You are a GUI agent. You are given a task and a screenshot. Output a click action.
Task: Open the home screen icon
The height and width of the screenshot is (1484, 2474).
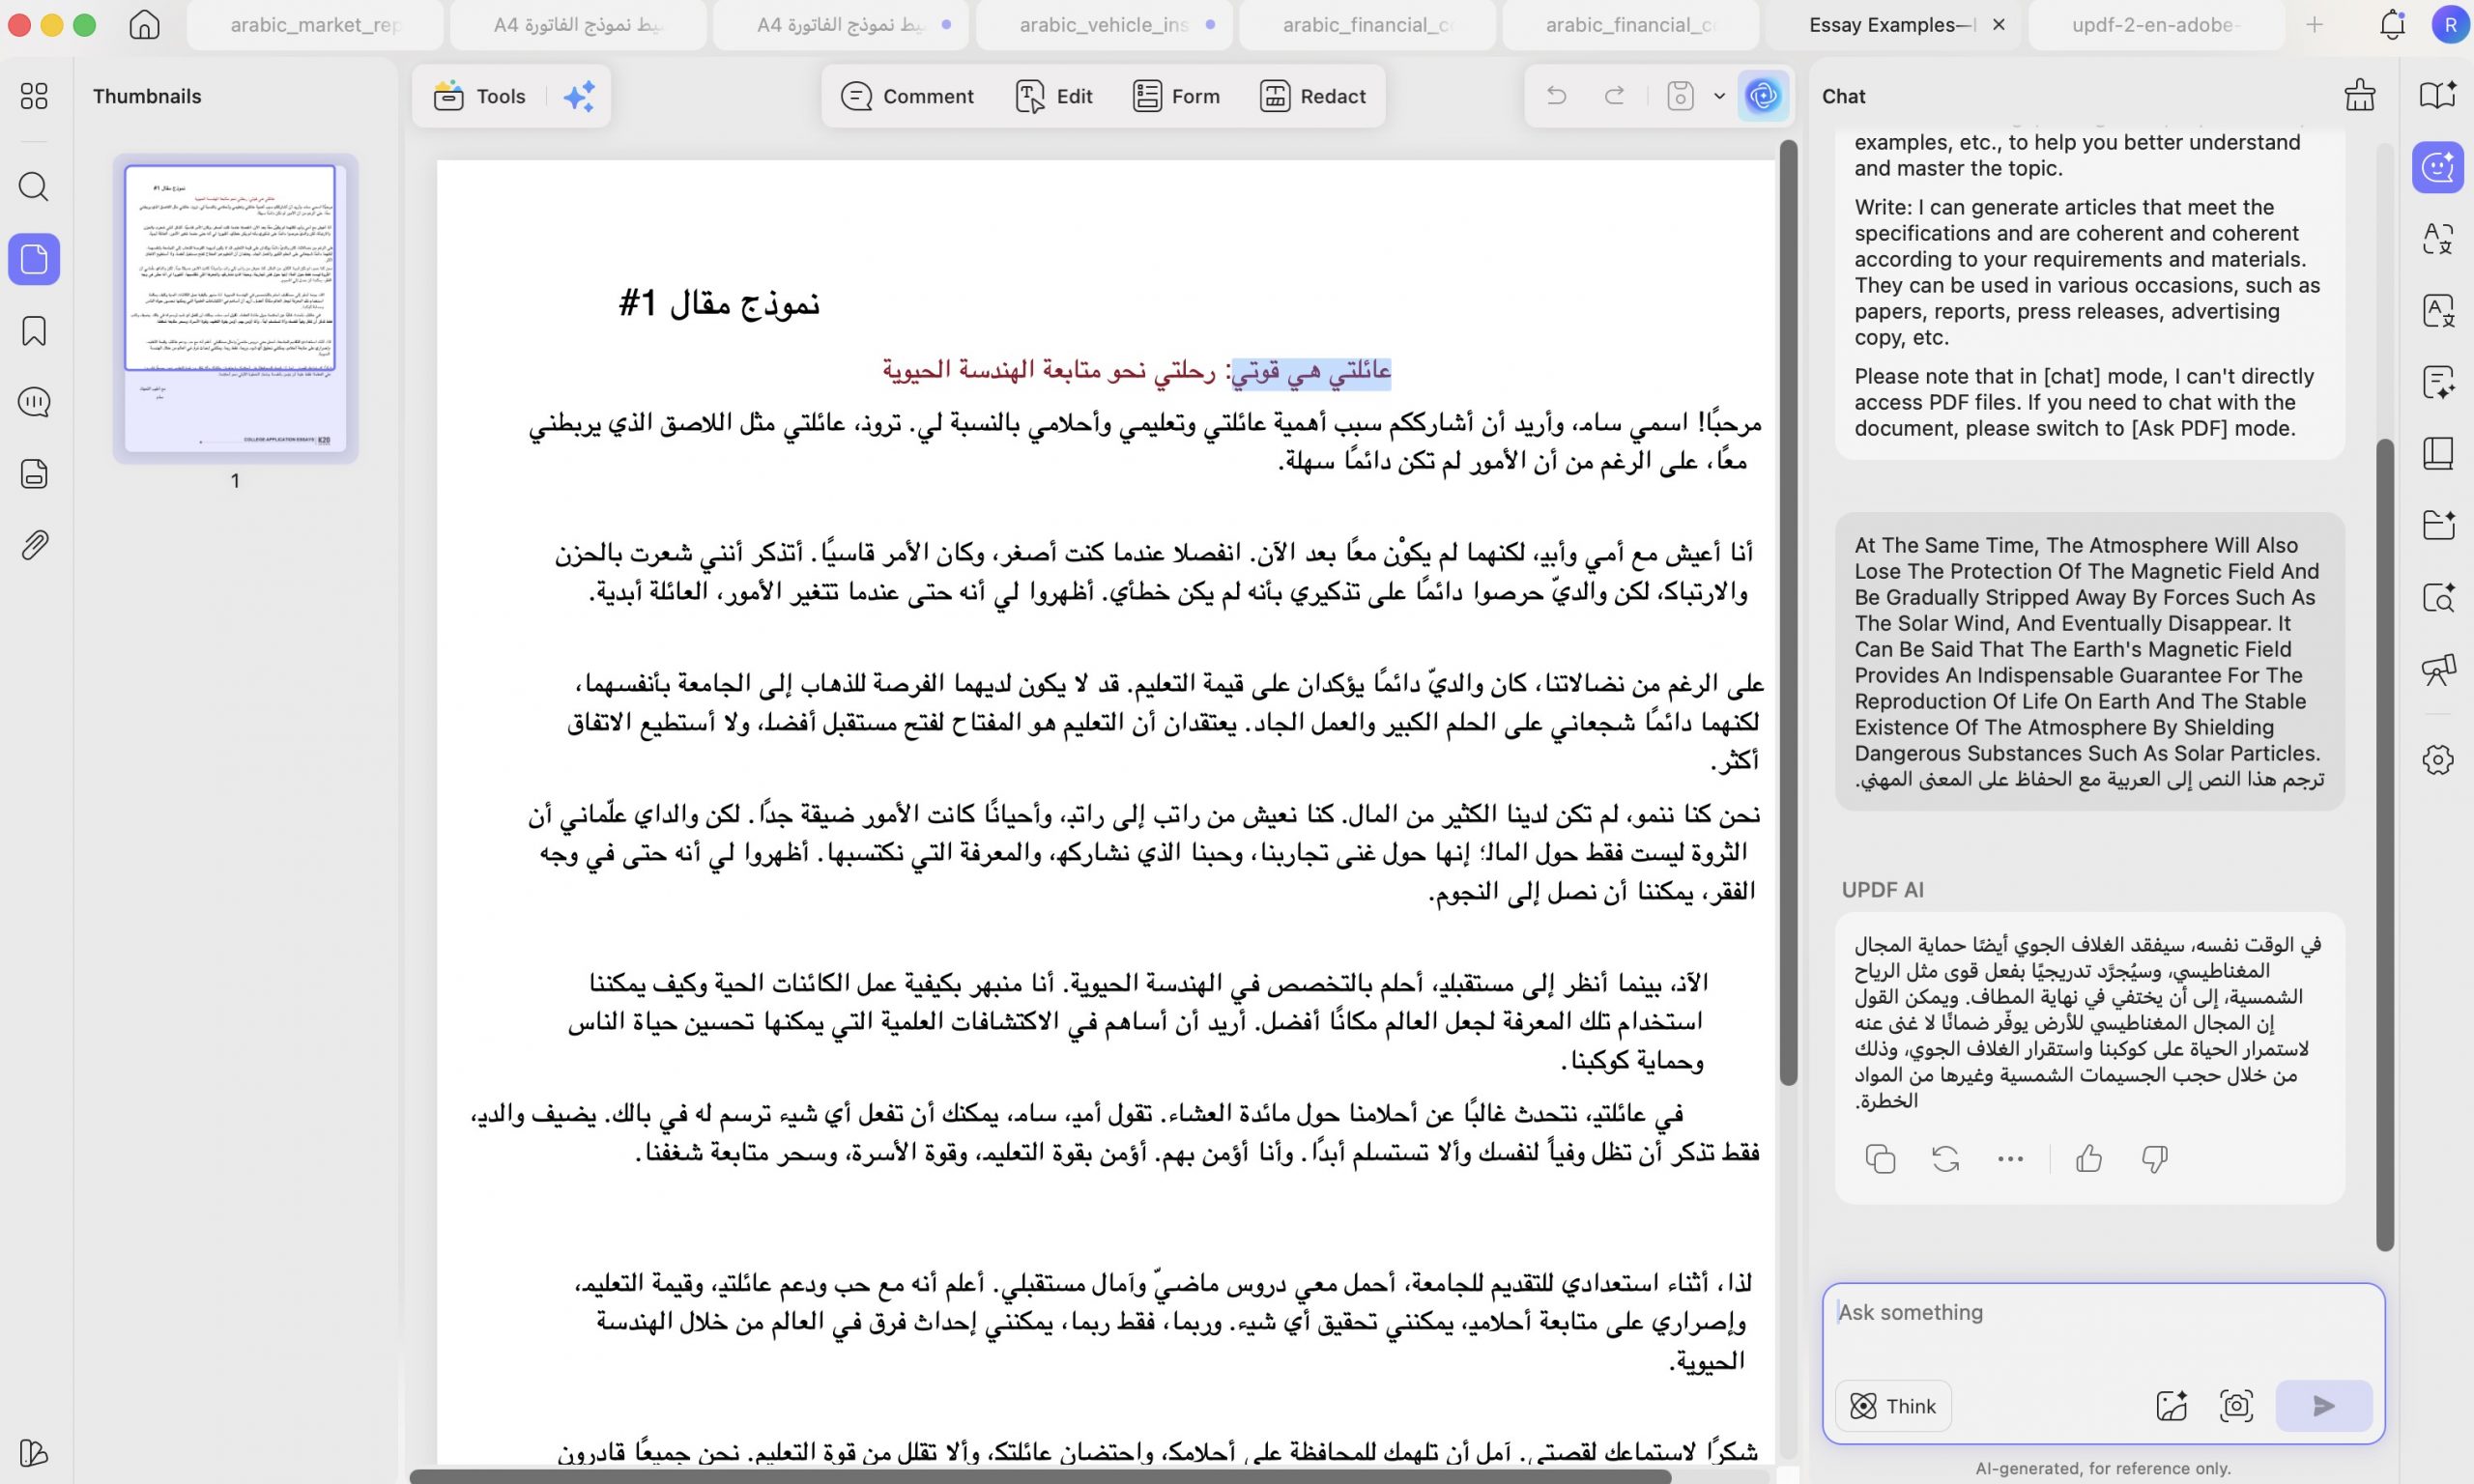(144, 25)
